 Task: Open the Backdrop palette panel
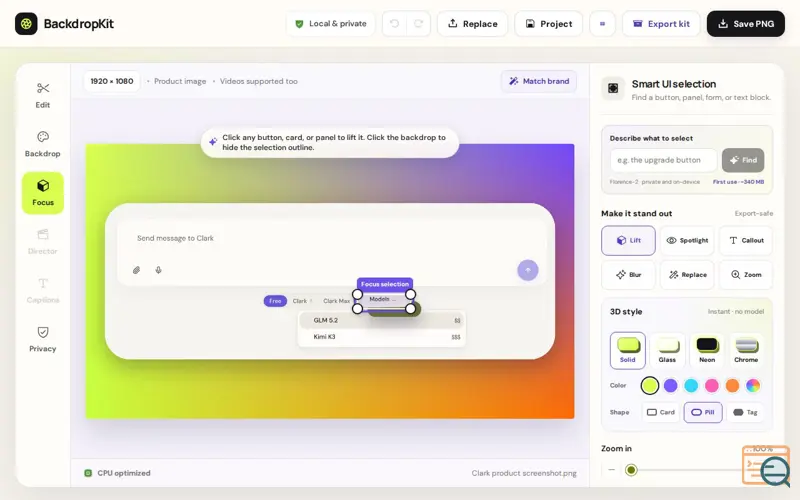pyautogui.click(x=43, y=144)
